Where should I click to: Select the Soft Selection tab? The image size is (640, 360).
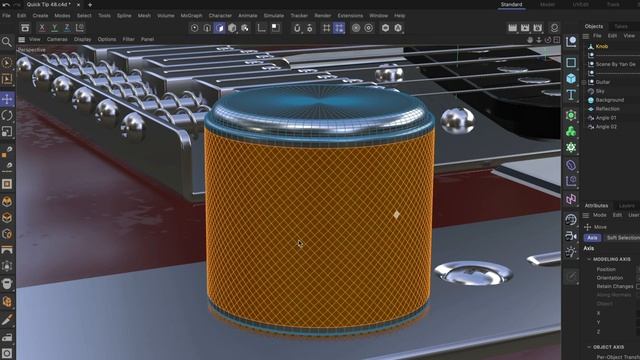pyautogui.click(x=623, y=238)
